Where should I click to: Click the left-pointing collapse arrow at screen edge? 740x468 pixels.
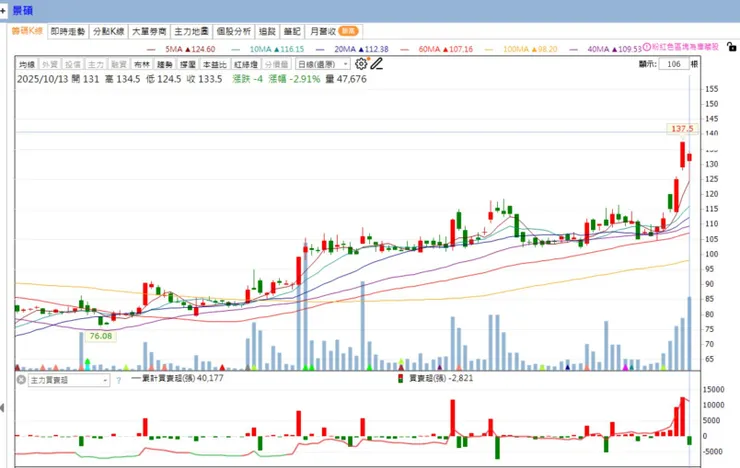click(2, 408)
